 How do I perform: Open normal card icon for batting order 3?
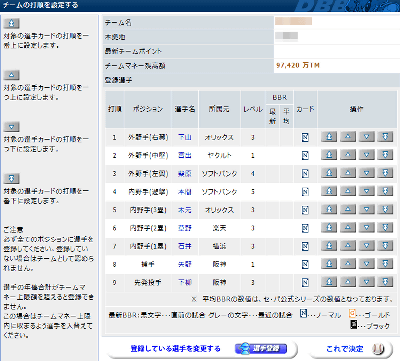coord(305,174)
